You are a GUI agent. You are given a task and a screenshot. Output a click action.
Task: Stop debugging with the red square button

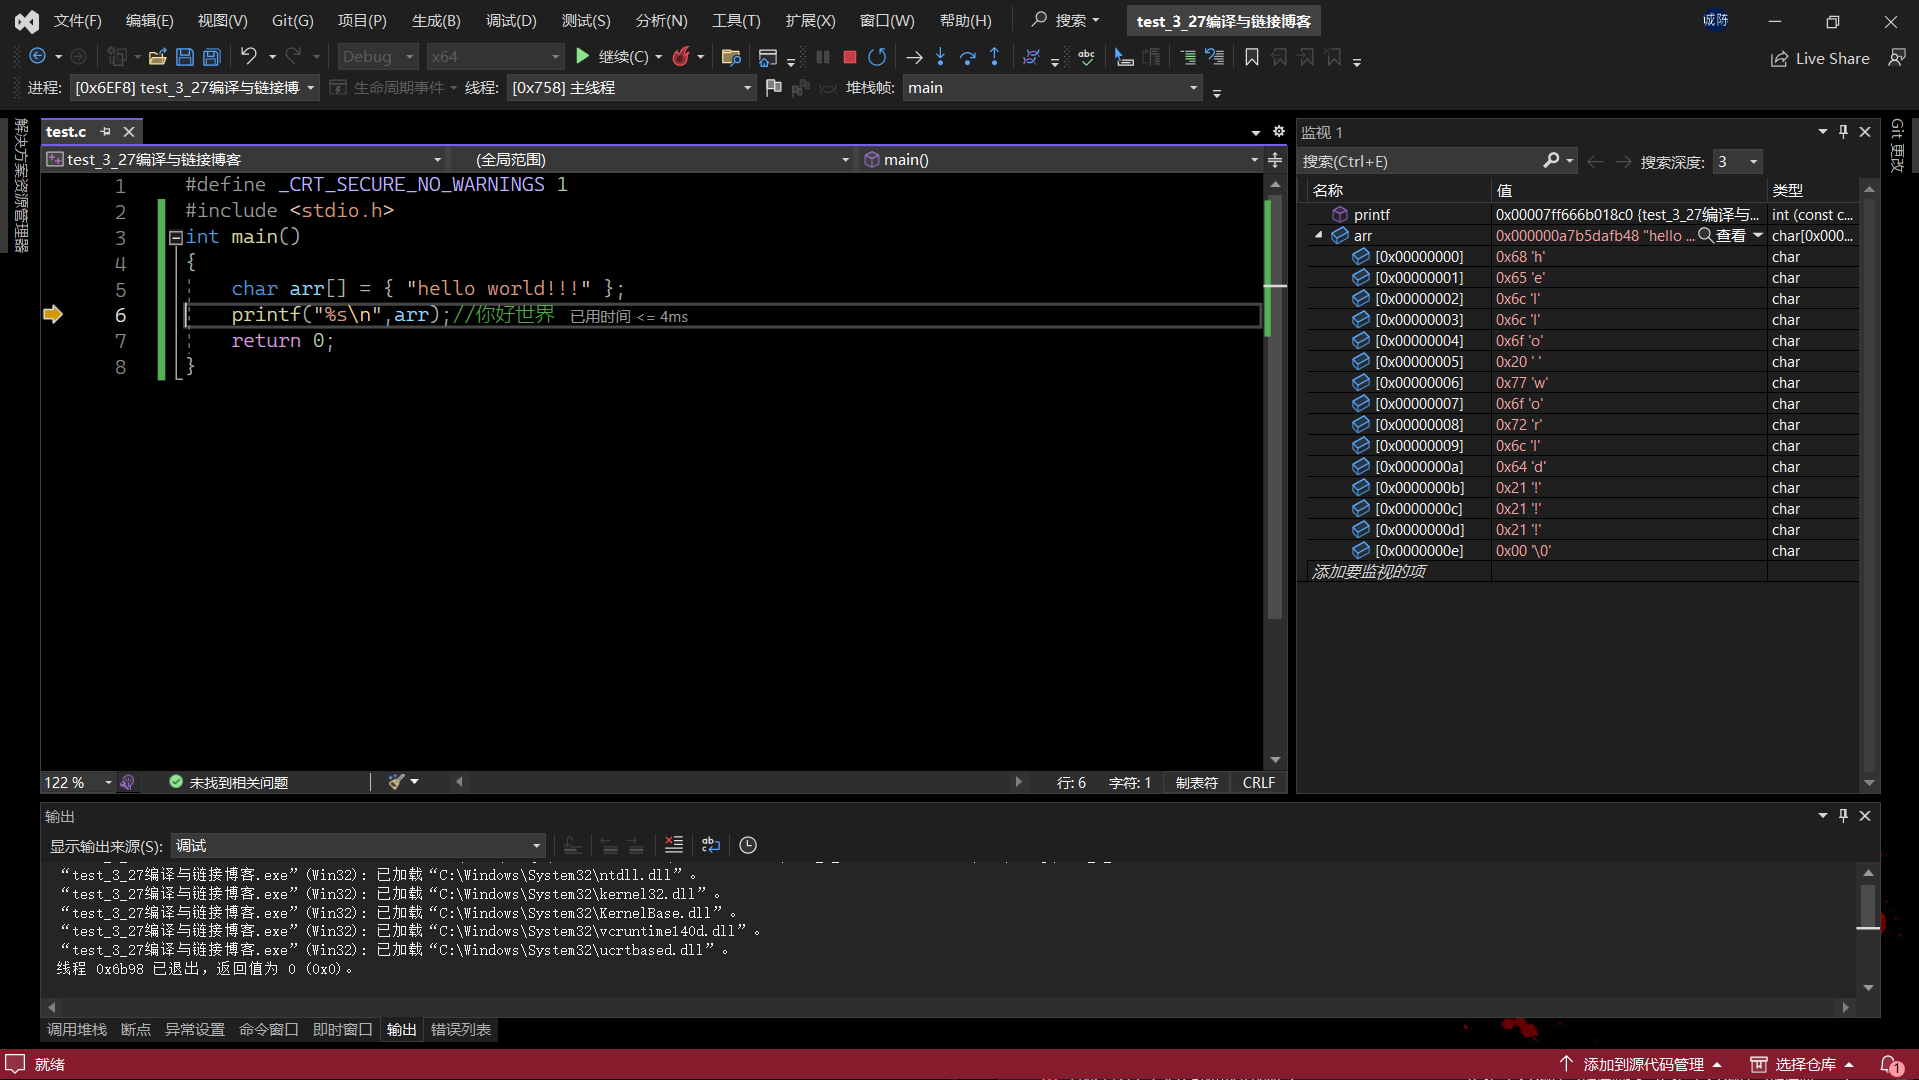pyautogui.click(x=849, y=57)
